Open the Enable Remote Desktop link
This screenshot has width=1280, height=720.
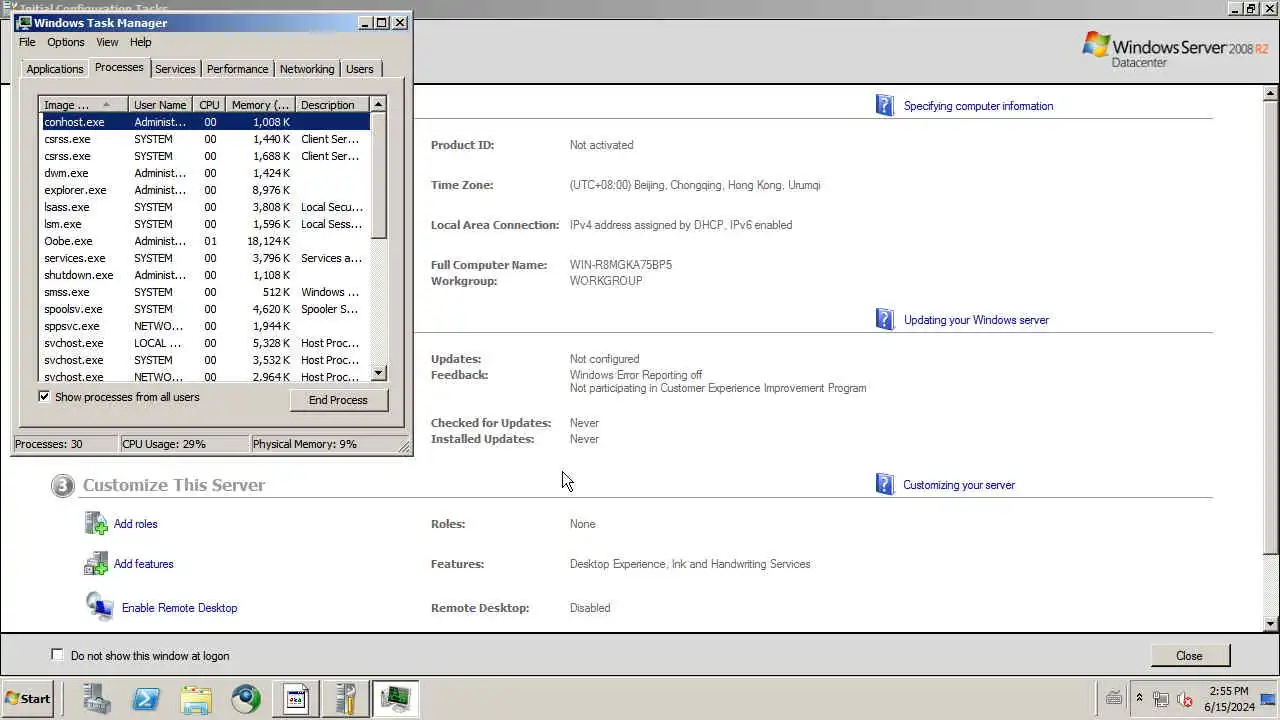tap(180, 608)
